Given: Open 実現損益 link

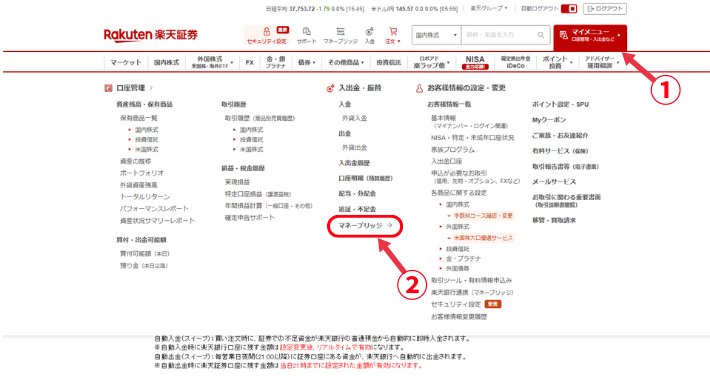Looking at the screenshot, I should coord(237,182).
